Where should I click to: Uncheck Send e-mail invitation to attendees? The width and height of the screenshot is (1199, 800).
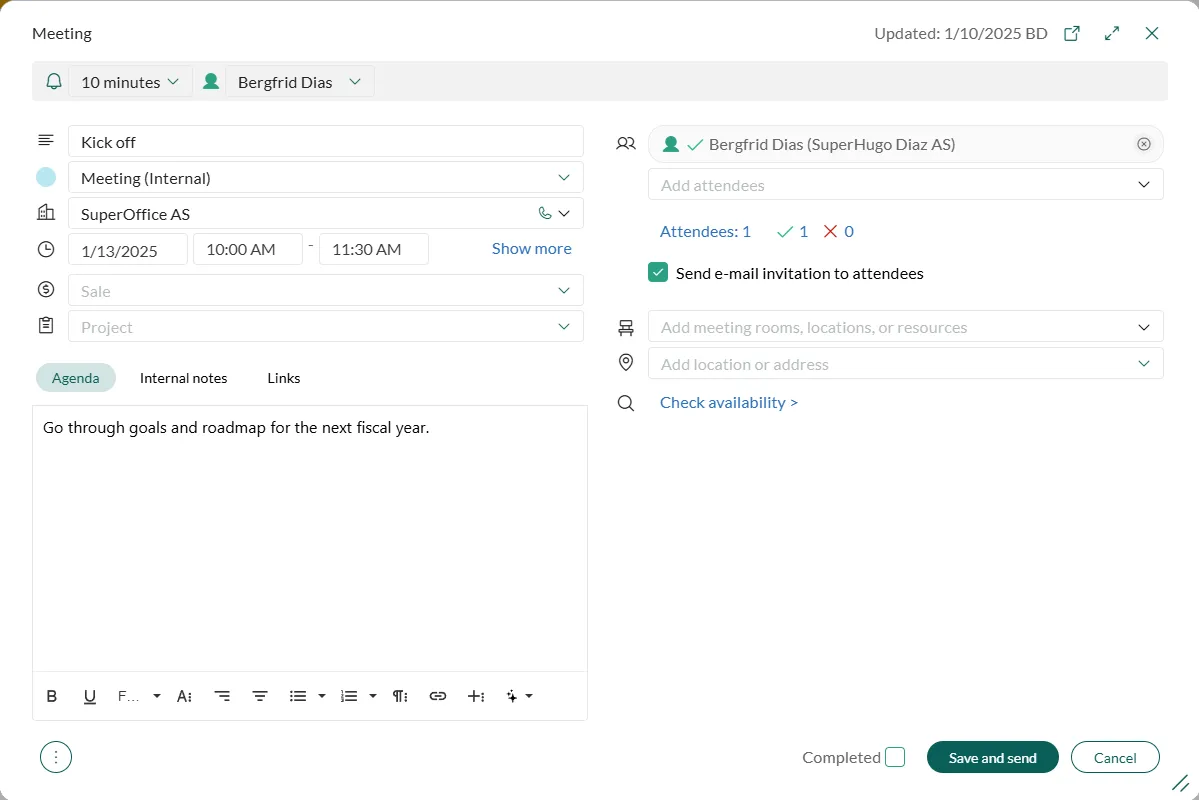658,273
